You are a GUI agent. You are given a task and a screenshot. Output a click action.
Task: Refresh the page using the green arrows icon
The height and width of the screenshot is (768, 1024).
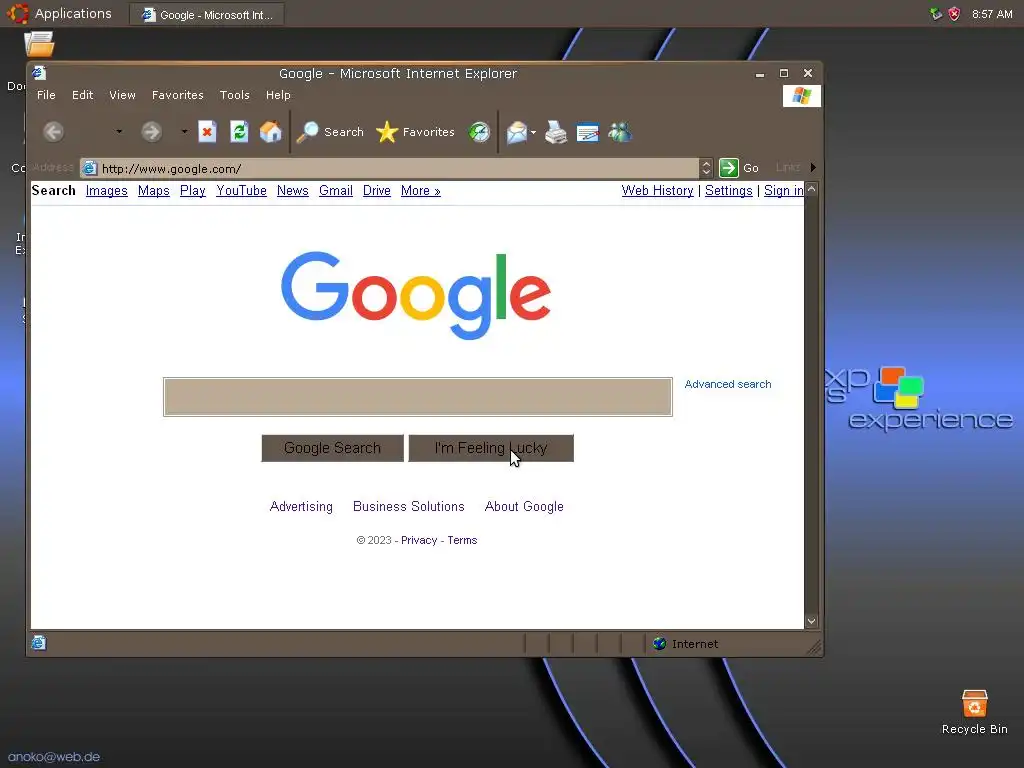point(239,132)
